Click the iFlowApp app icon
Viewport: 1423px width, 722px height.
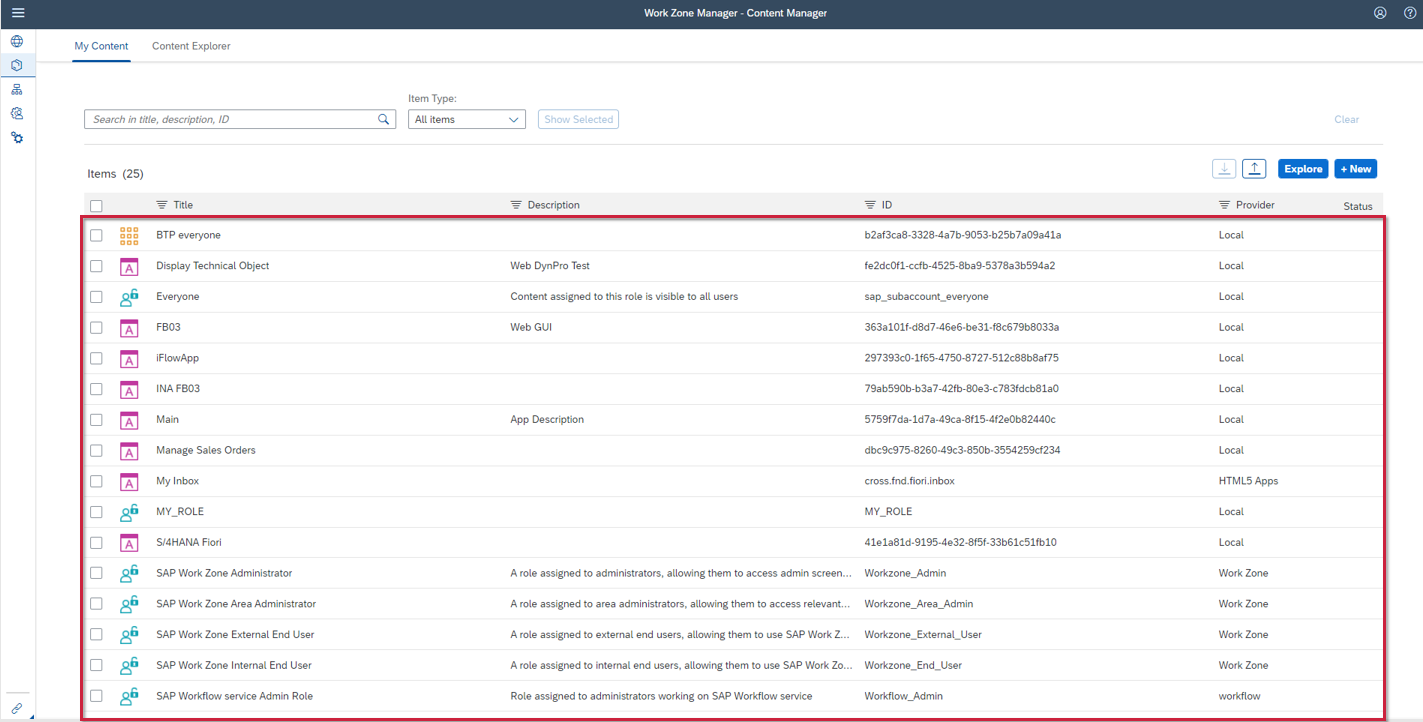129,359
